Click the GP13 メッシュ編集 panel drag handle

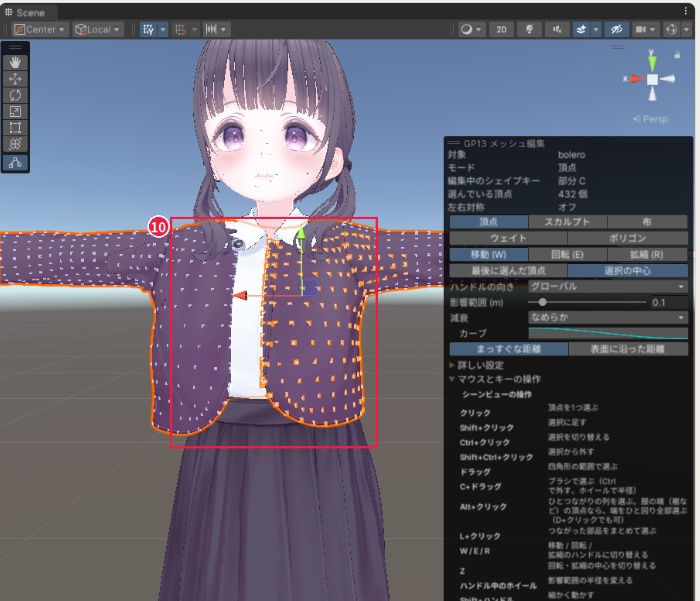tap(454, 143)
